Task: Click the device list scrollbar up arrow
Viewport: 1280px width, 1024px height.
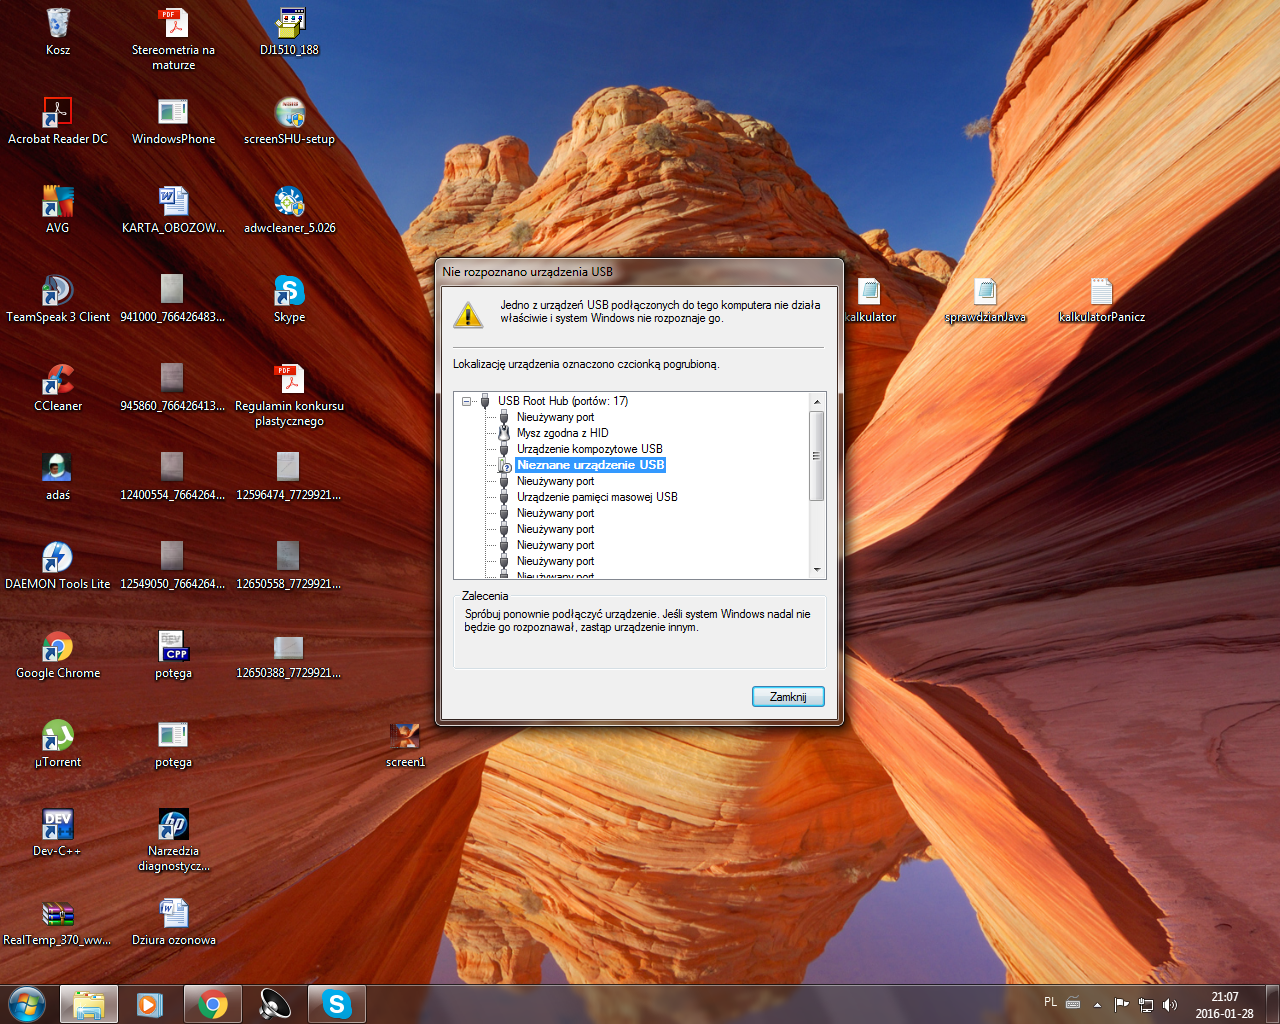Action: tap(817, 402)
